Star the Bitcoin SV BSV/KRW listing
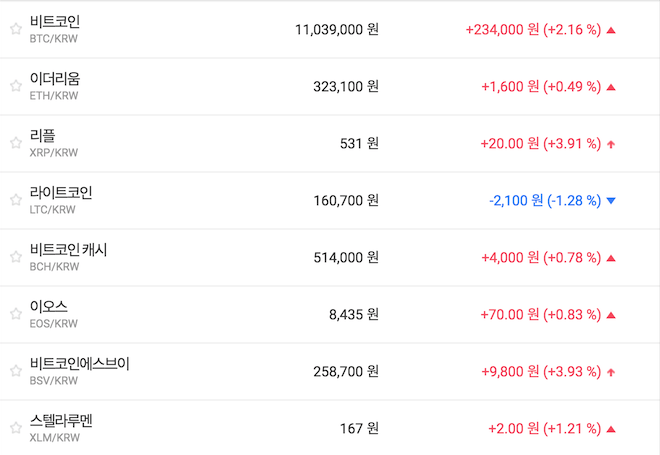The image size is (660, 455). (15, 372)
